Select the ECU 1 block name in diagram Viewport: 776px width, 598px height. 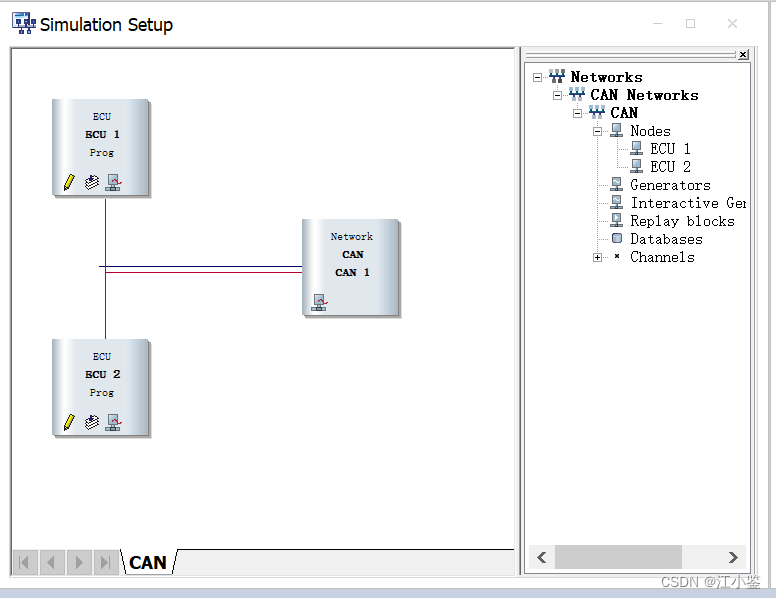pos(102,134)
